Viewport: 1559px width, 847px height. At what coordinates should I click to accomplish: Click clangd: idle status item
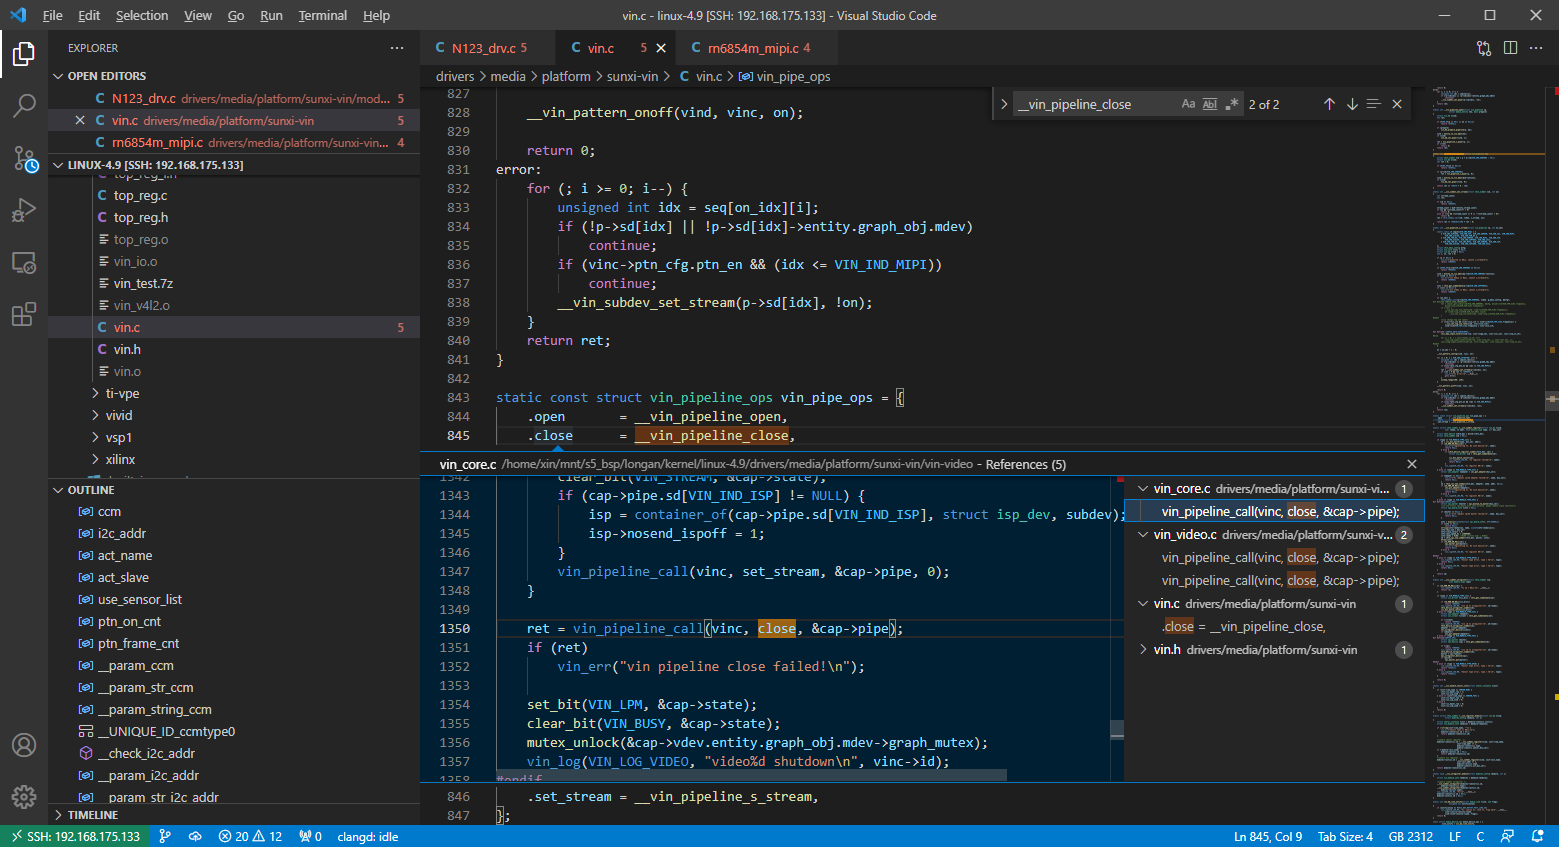tap(367, 836)
